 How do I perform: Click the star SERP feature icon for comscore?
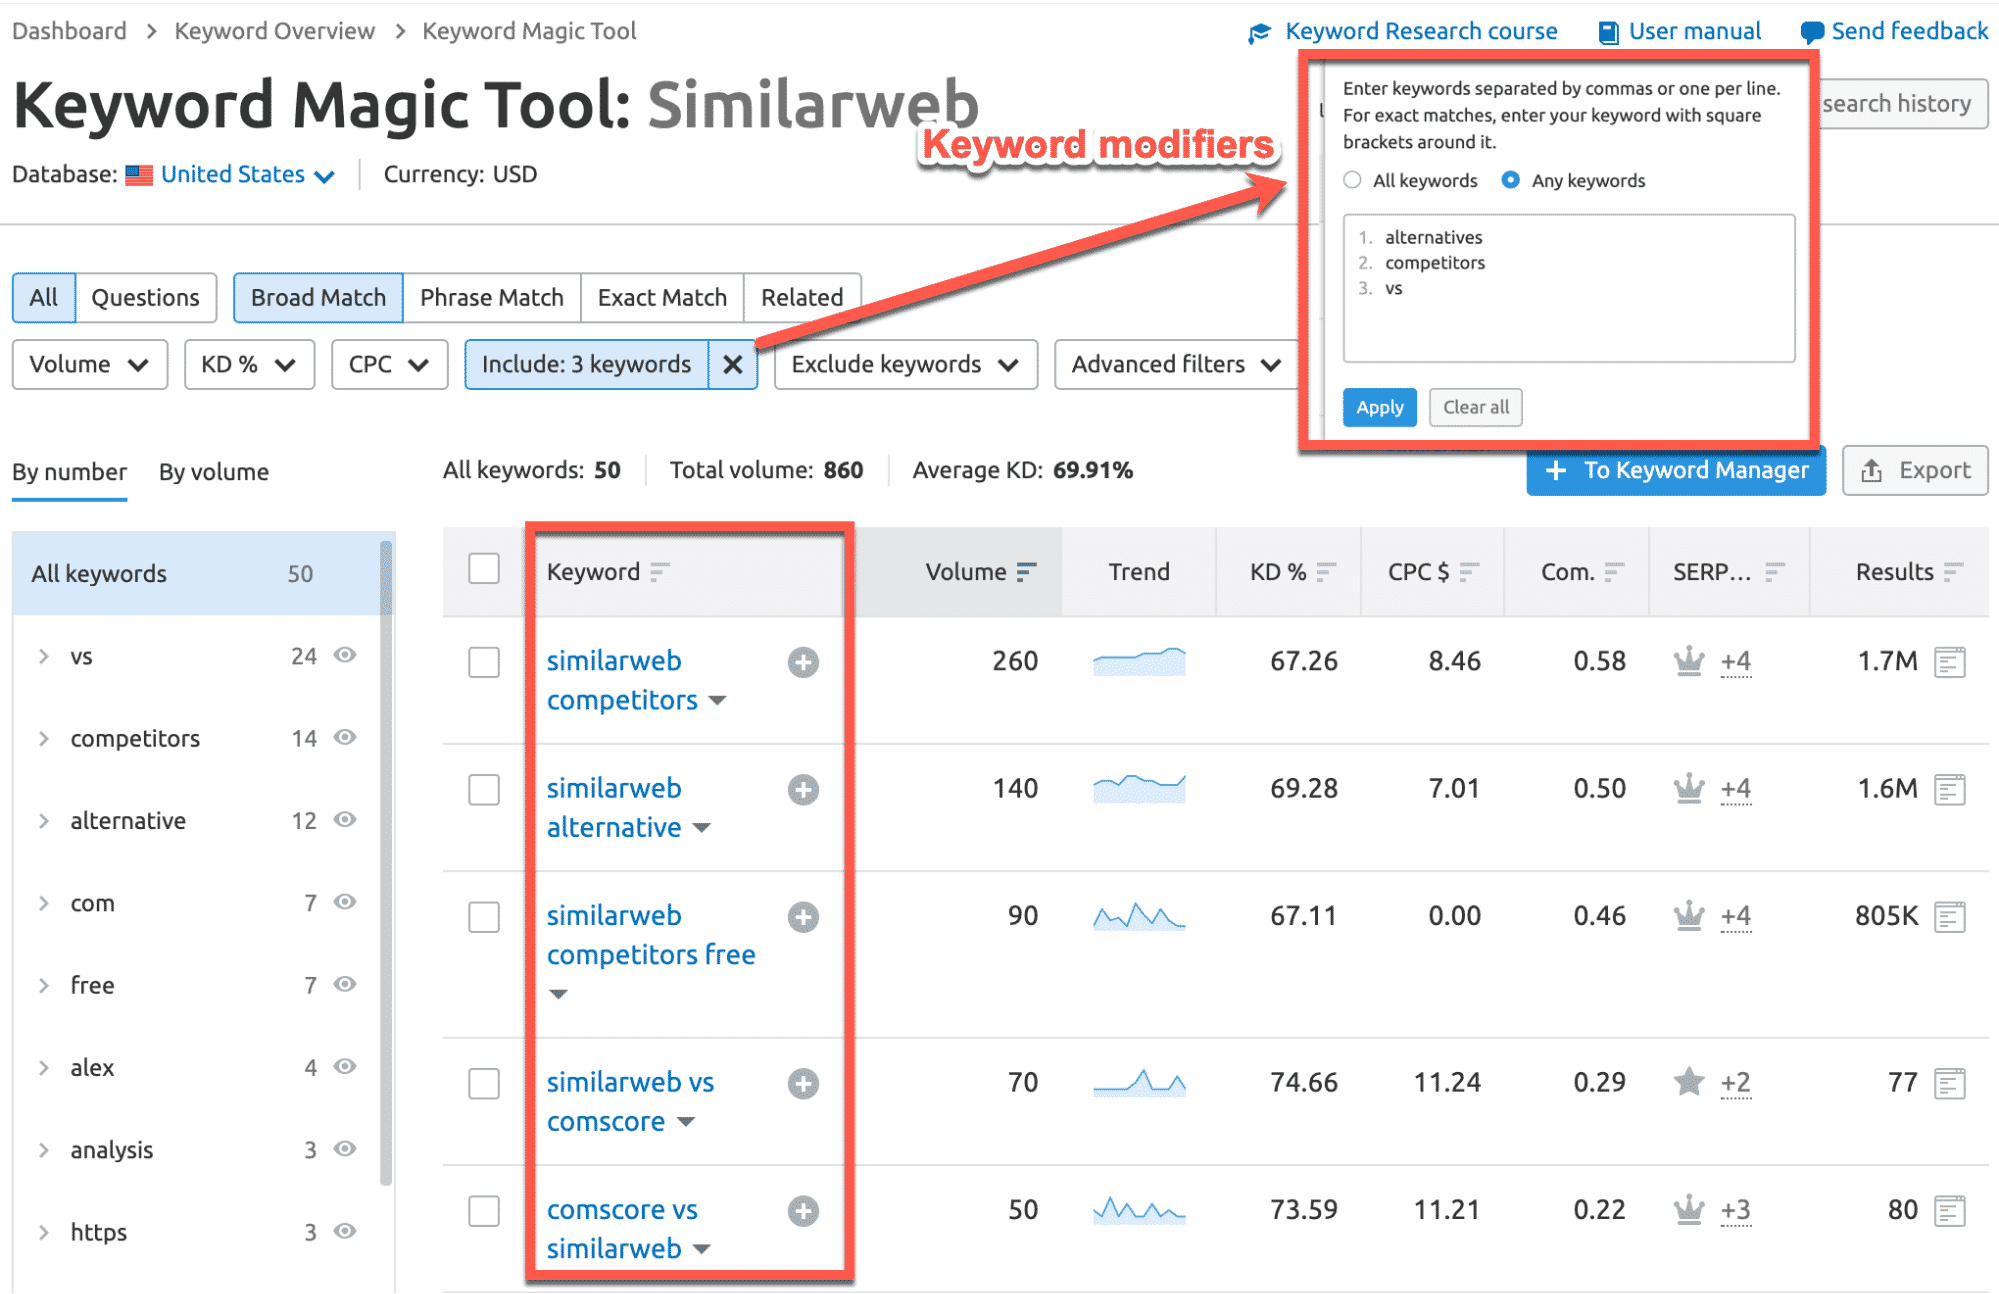1689,1082
